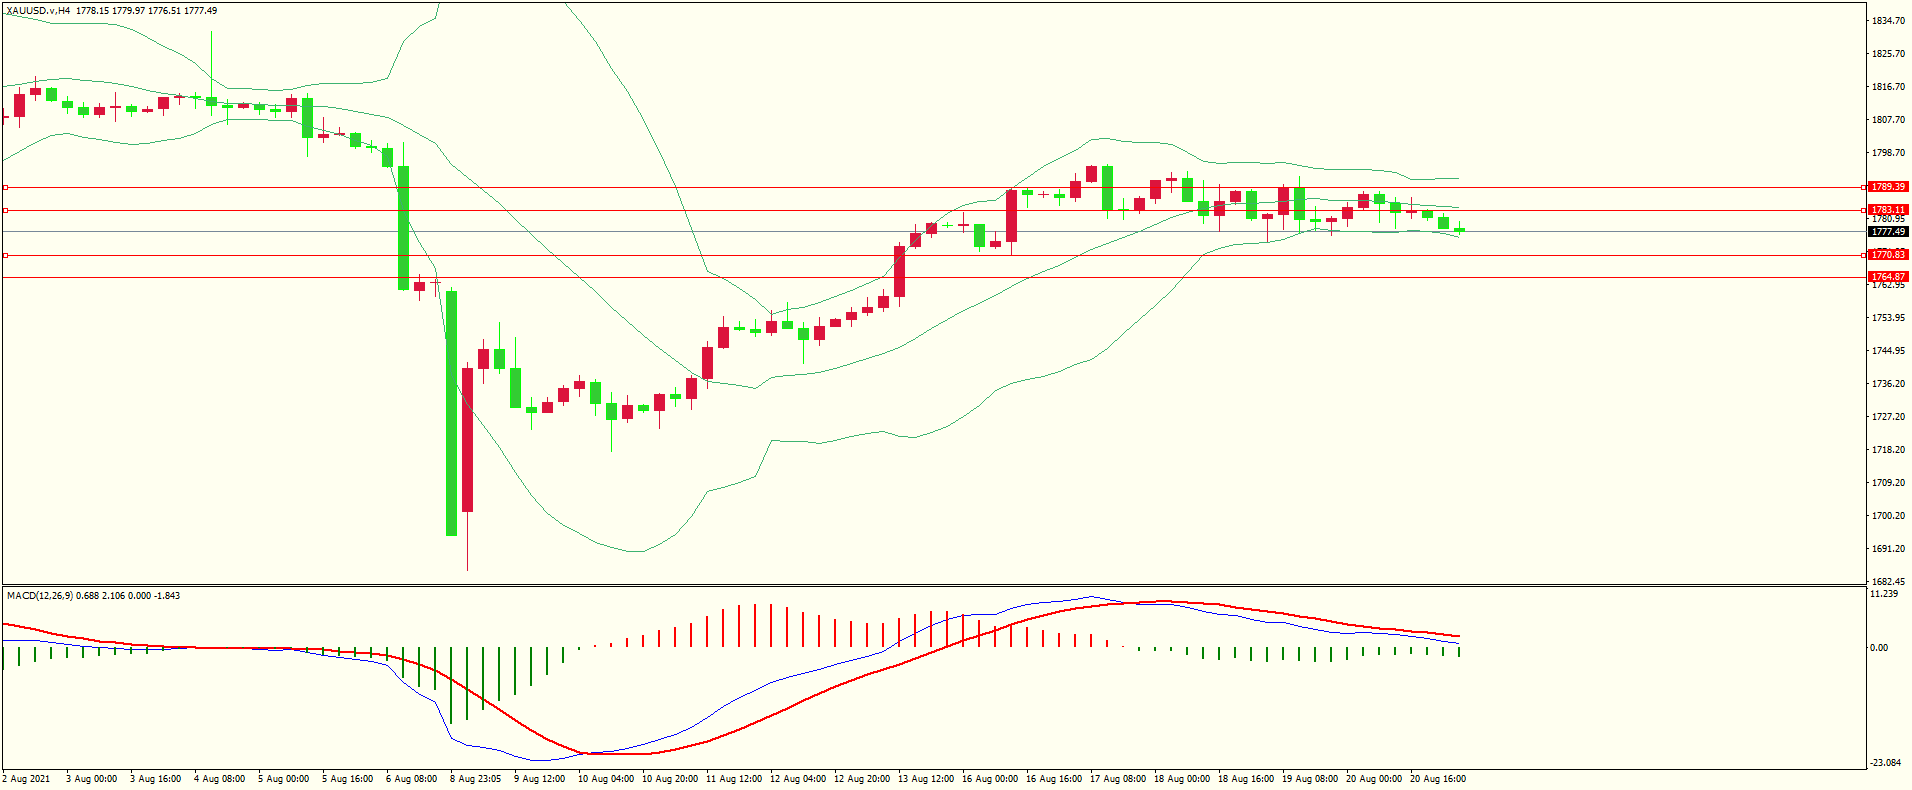Screen dimensions: 1912x790
Task: Click the 4 Aug 08:00 time label
Action: coord(220,779)
